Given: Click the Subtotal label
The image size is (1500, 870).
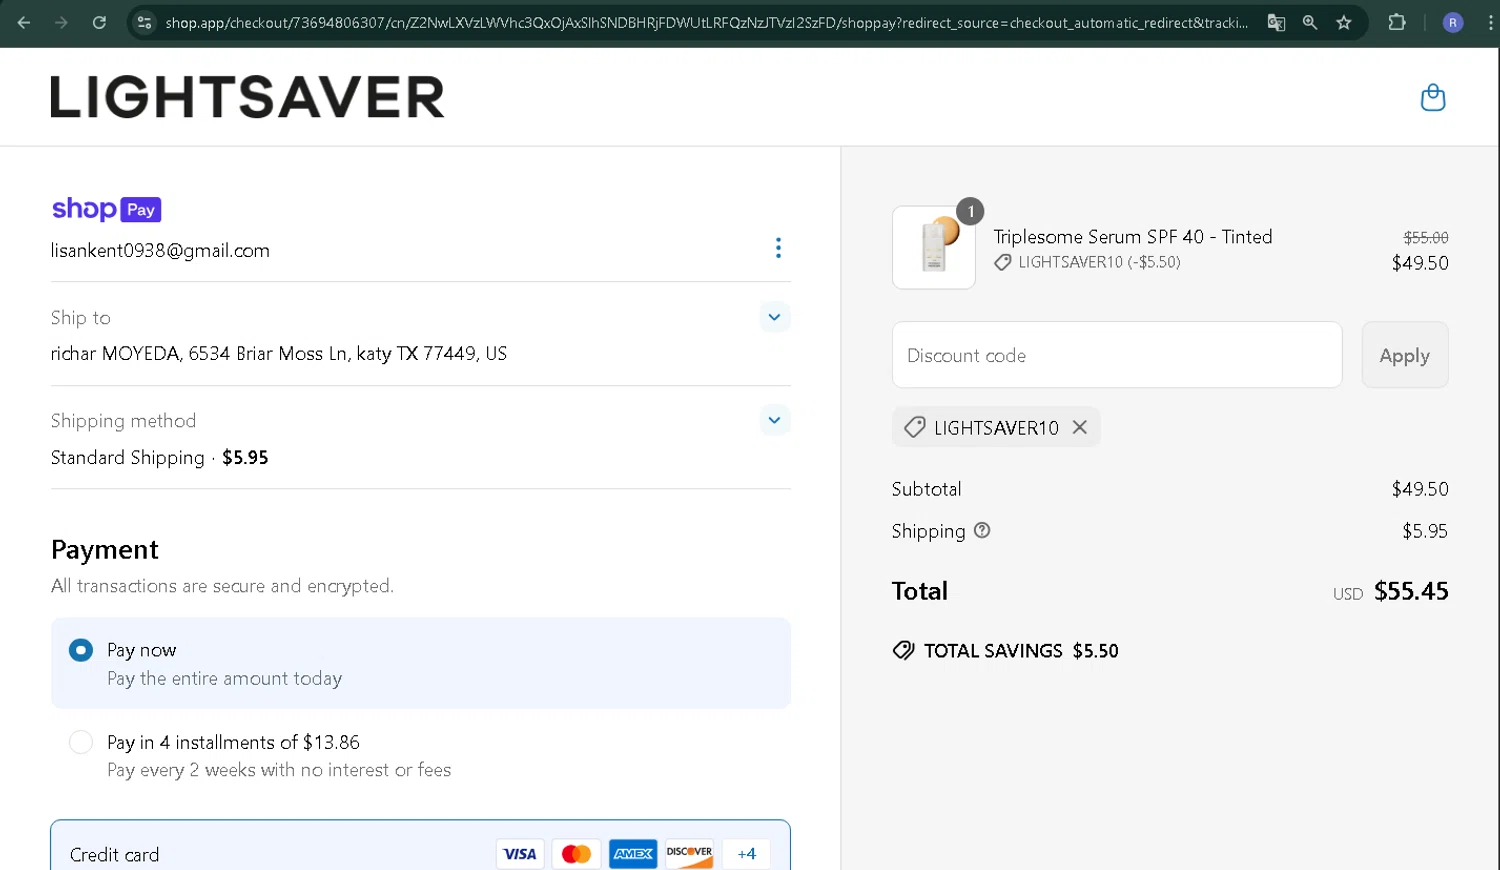Looking at the screenshot, I should tap(927, 489).
